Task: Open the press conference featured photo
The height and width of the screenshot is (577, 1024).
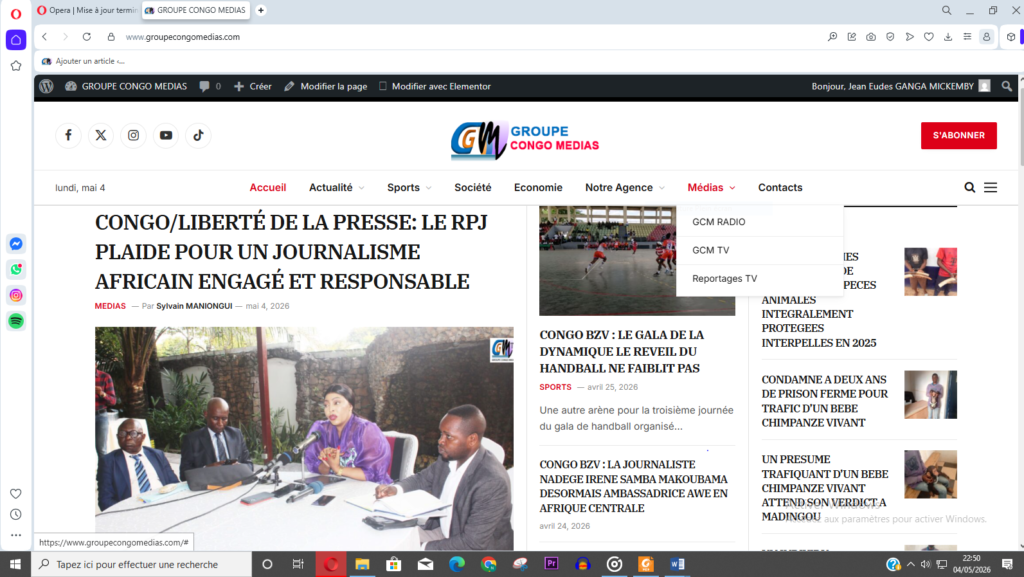Action: coord(304,439)
